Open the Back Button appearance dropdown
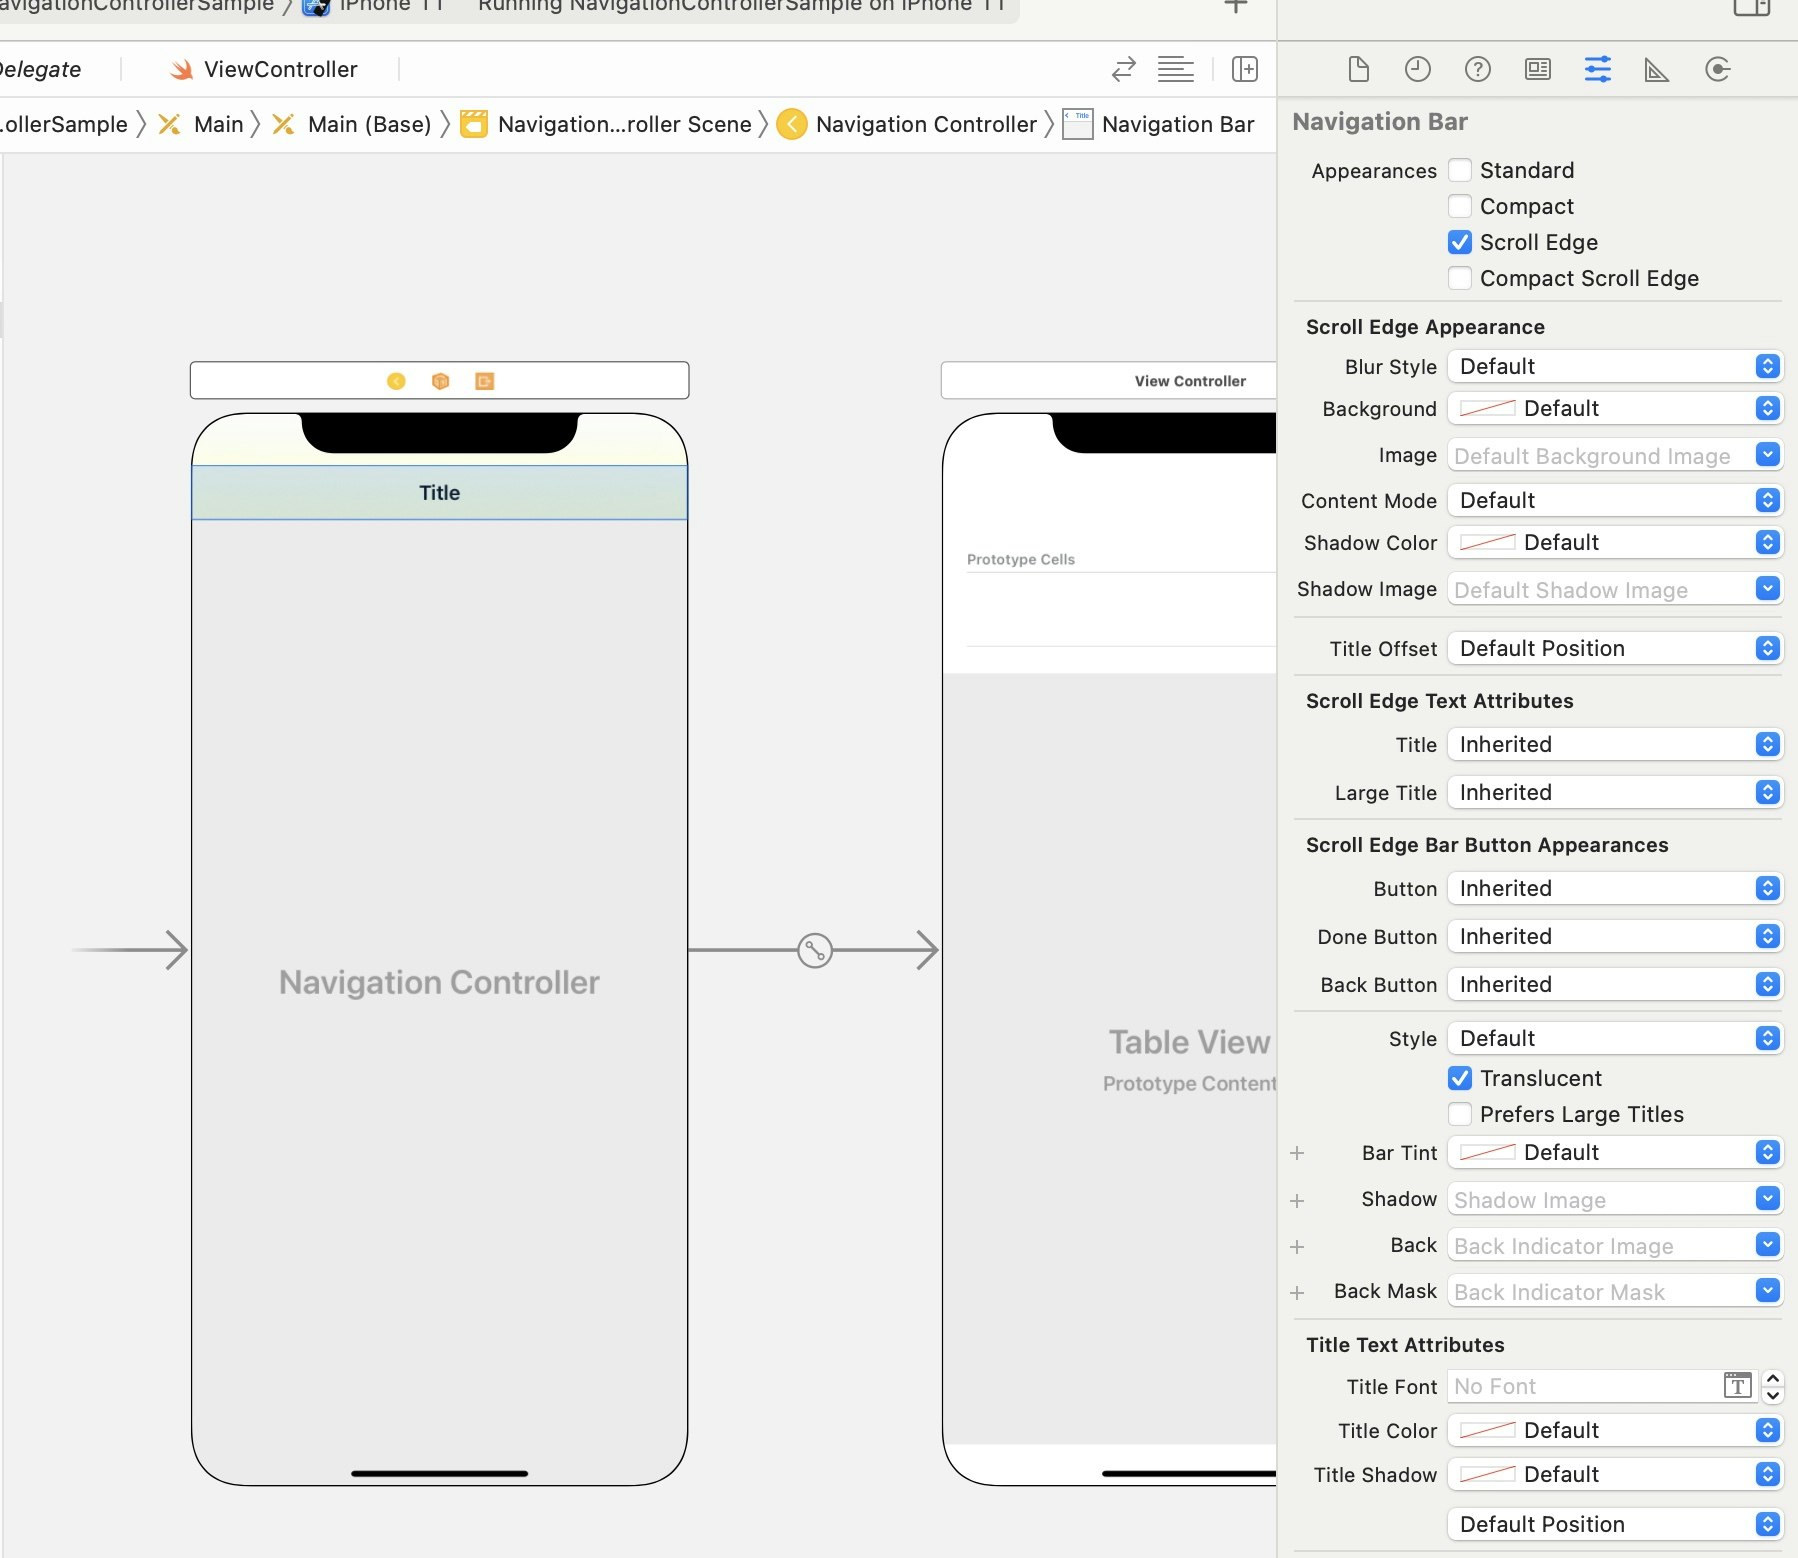Viewport: 1798px width, 1558px height. (x=1615, y=984)
